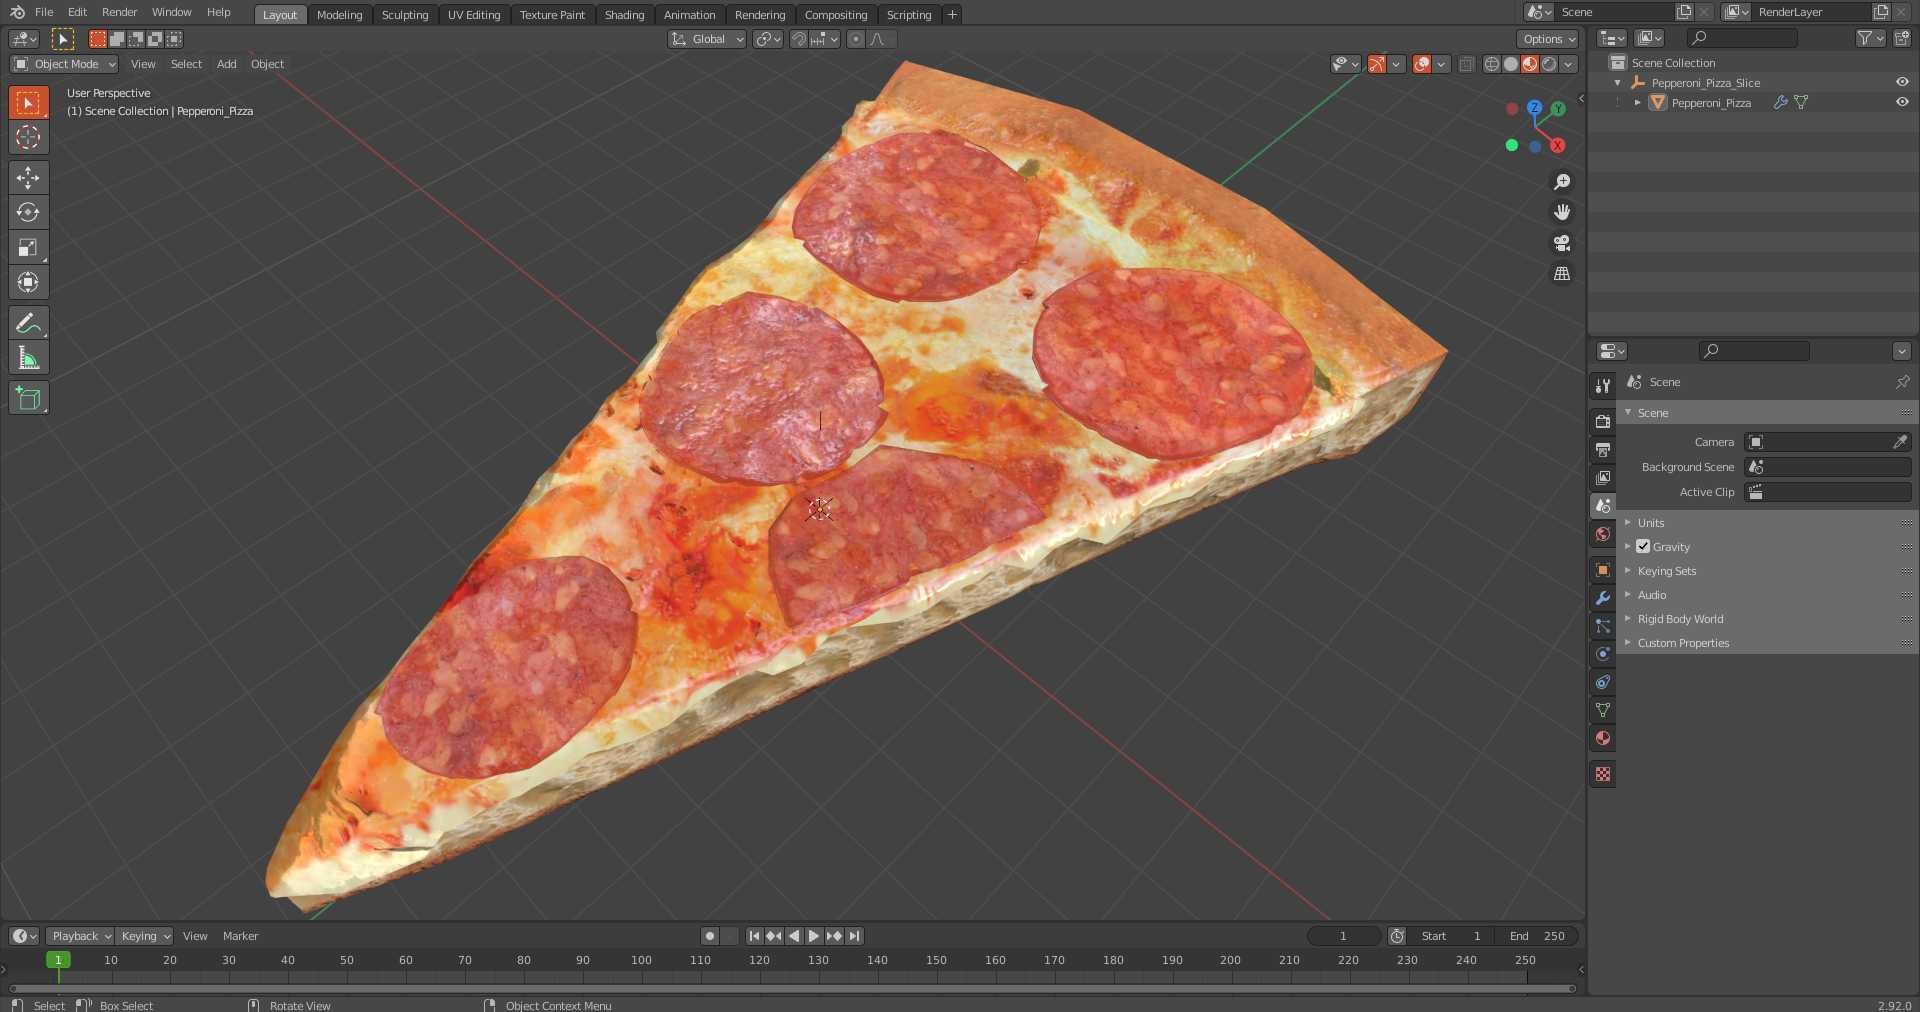The width and height of the screenshot is (1920, 1012).
Task: Click the current frame number field
Action: point(1344,936)
